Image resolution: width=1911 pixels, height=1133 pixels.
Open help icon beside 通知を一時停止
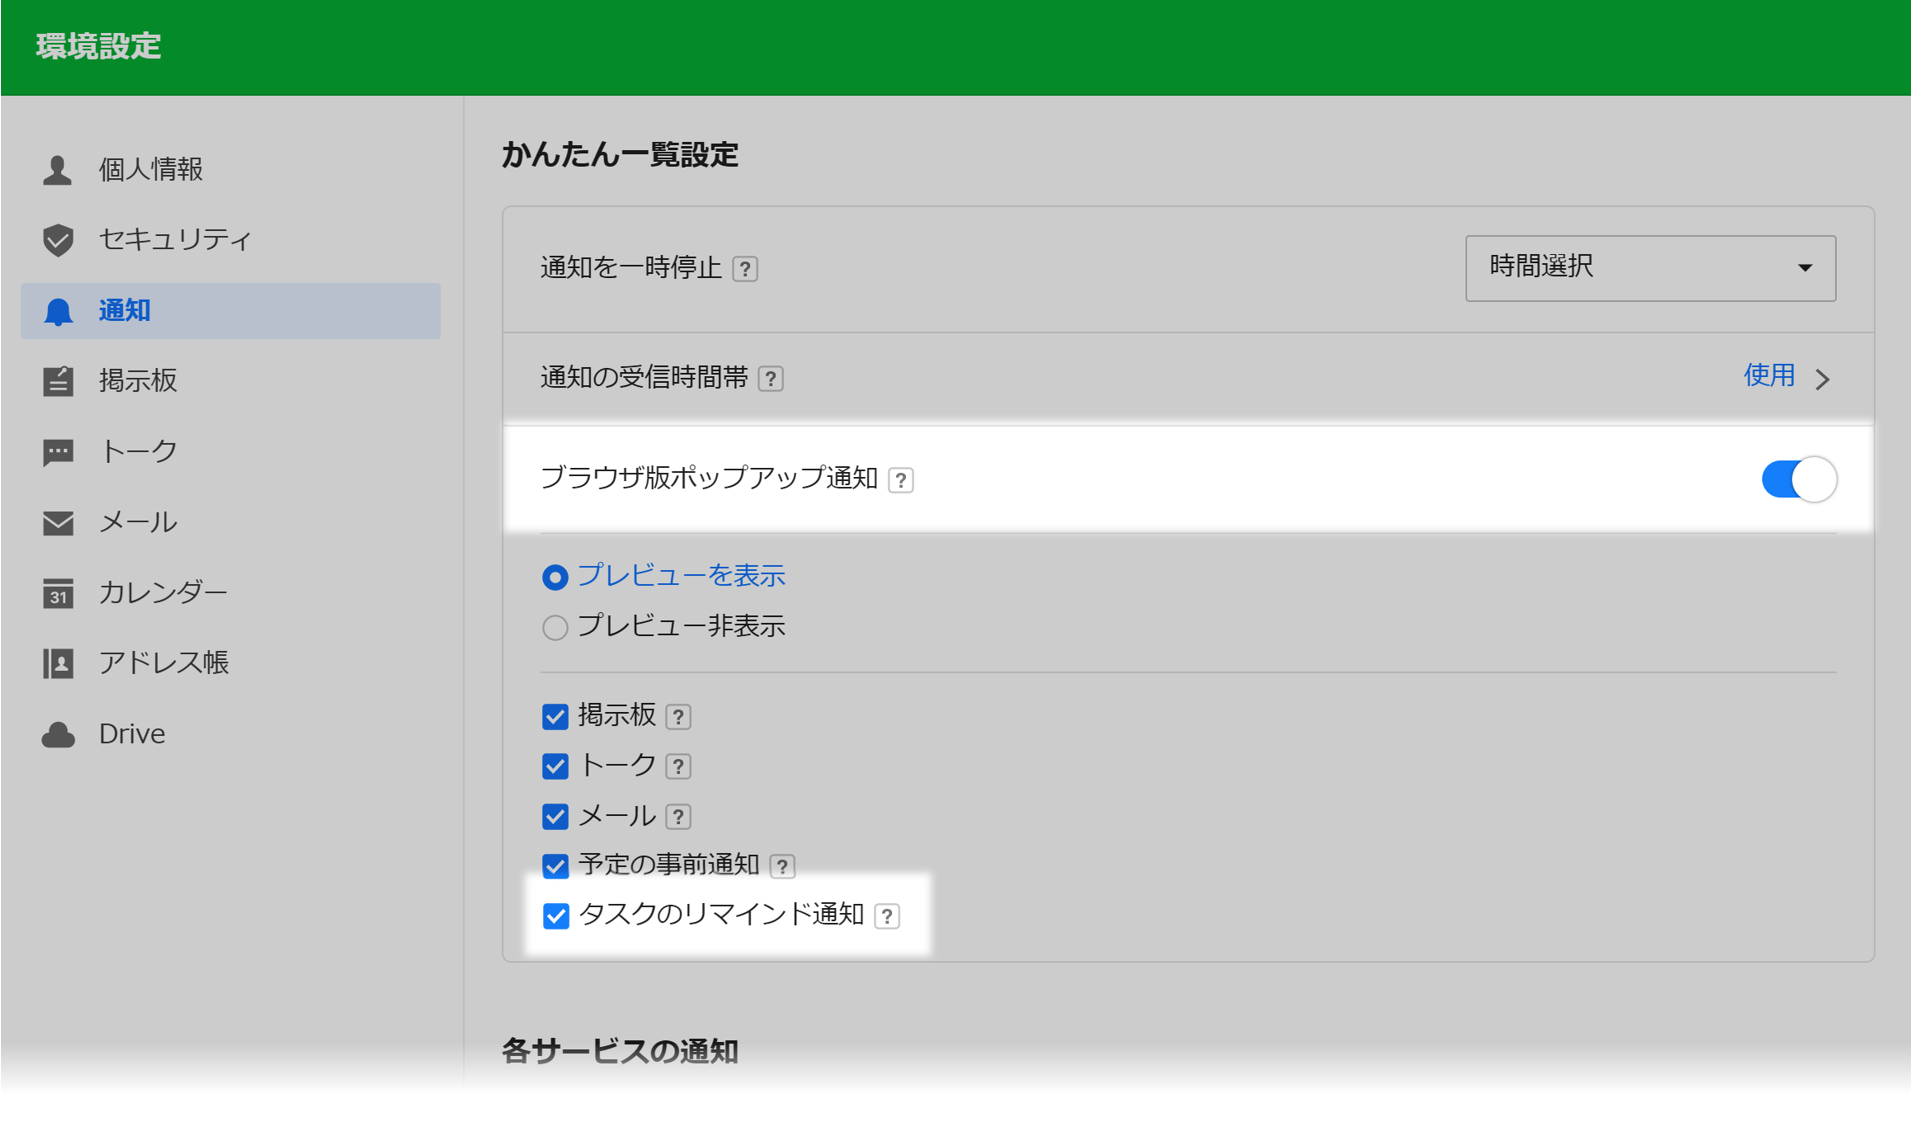(745, 269)
